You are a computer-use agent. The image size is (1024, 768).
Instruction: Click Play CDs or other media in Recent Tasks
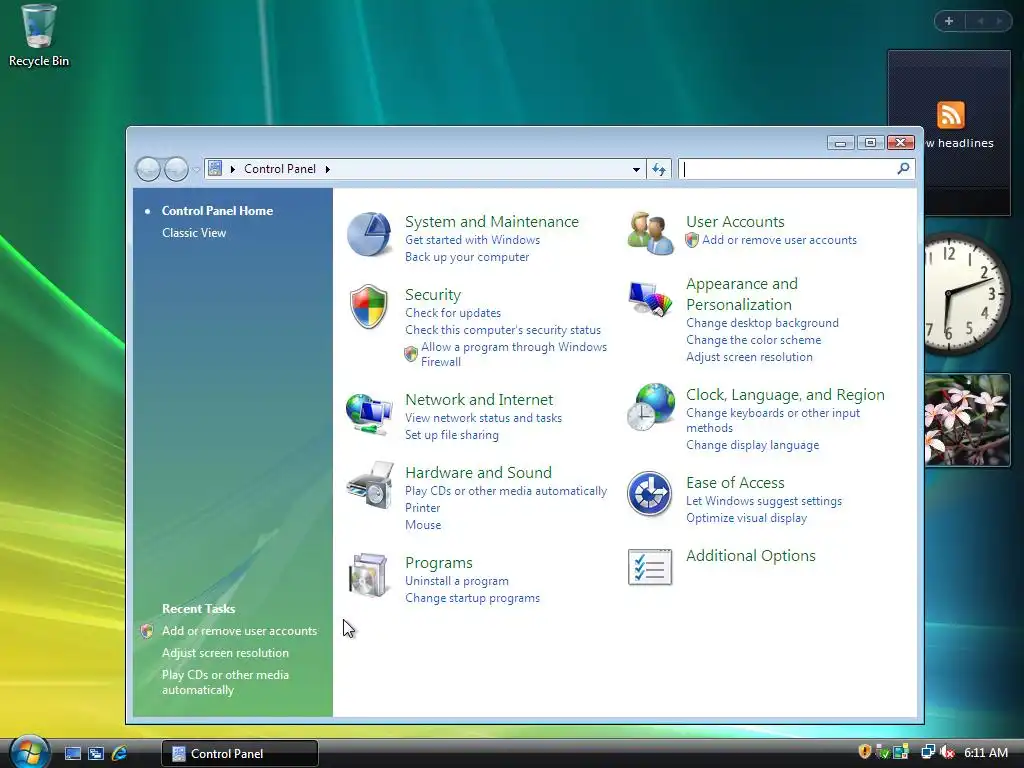coord(225,682)
